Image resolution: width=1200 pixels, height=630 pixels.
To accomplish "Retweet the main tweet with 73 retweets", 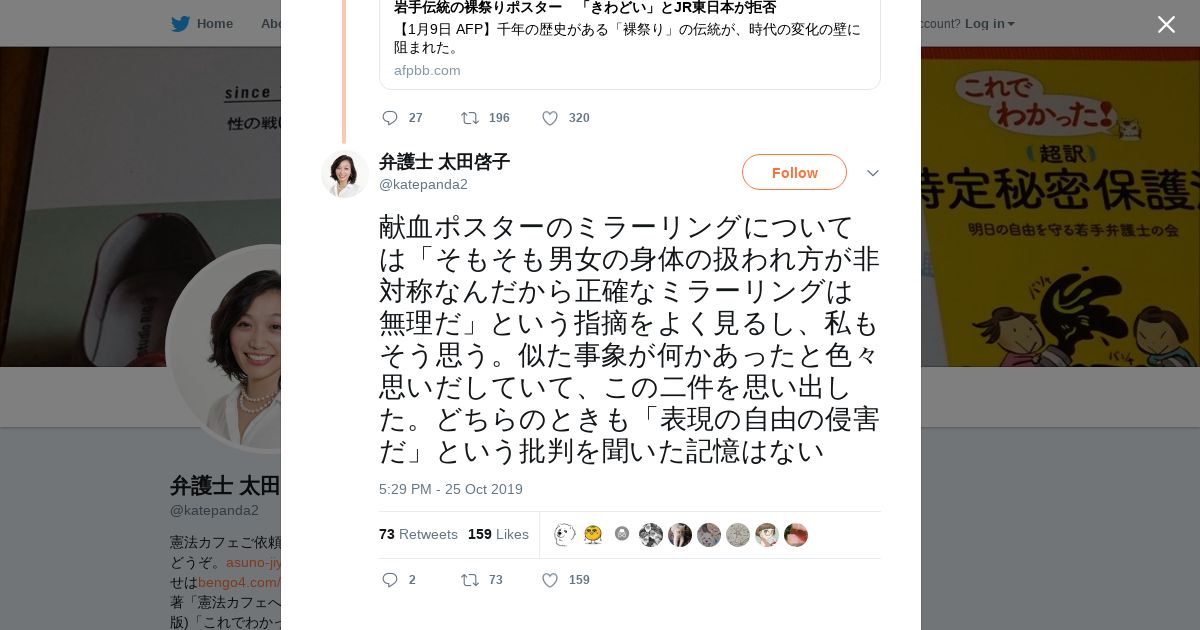I will coord(469,580).
